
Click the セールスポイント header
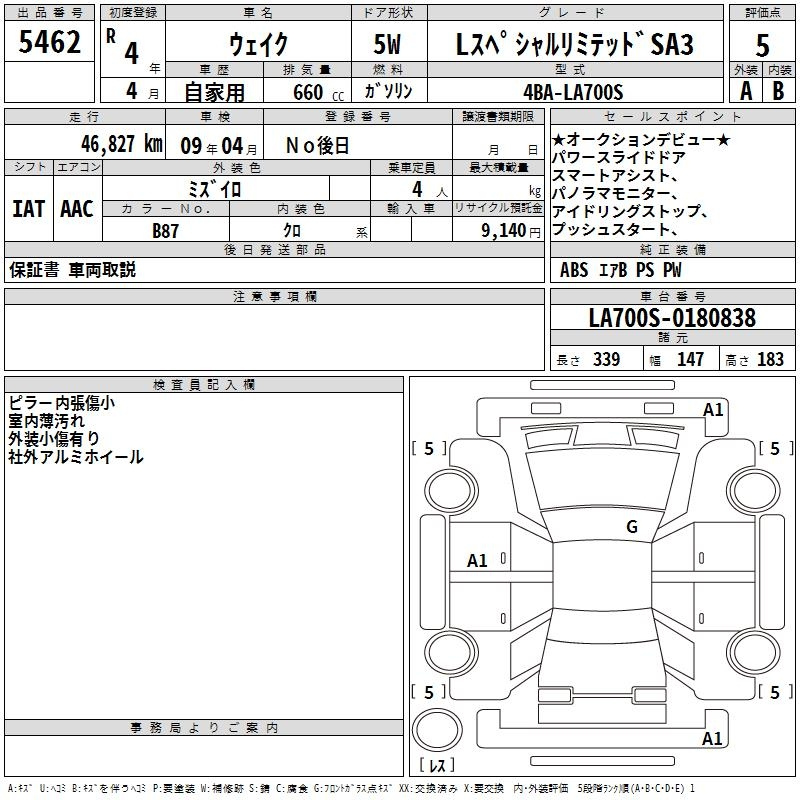[x=672, y=116]
